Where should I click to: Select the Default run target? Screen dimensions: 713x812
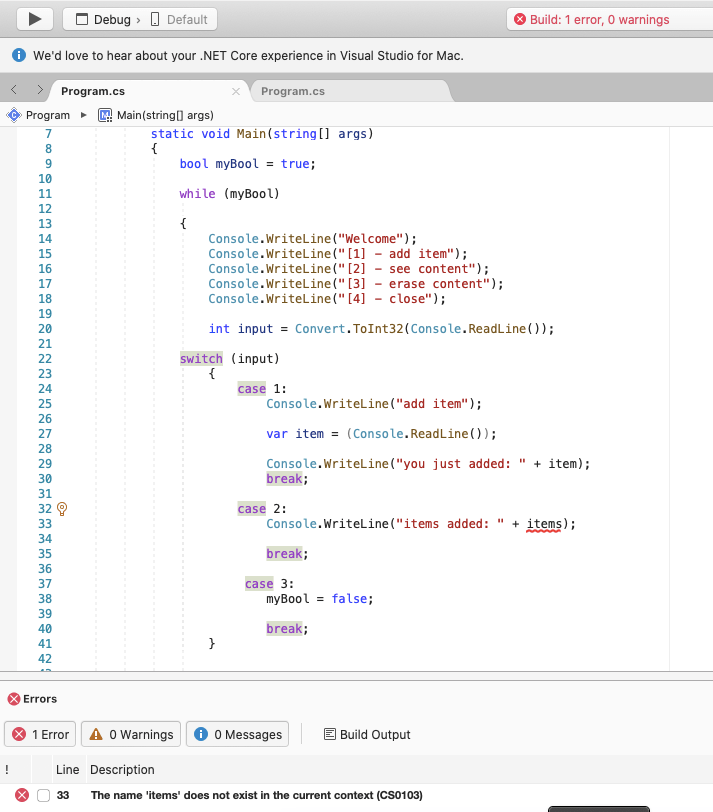click(x=179, y=20)
